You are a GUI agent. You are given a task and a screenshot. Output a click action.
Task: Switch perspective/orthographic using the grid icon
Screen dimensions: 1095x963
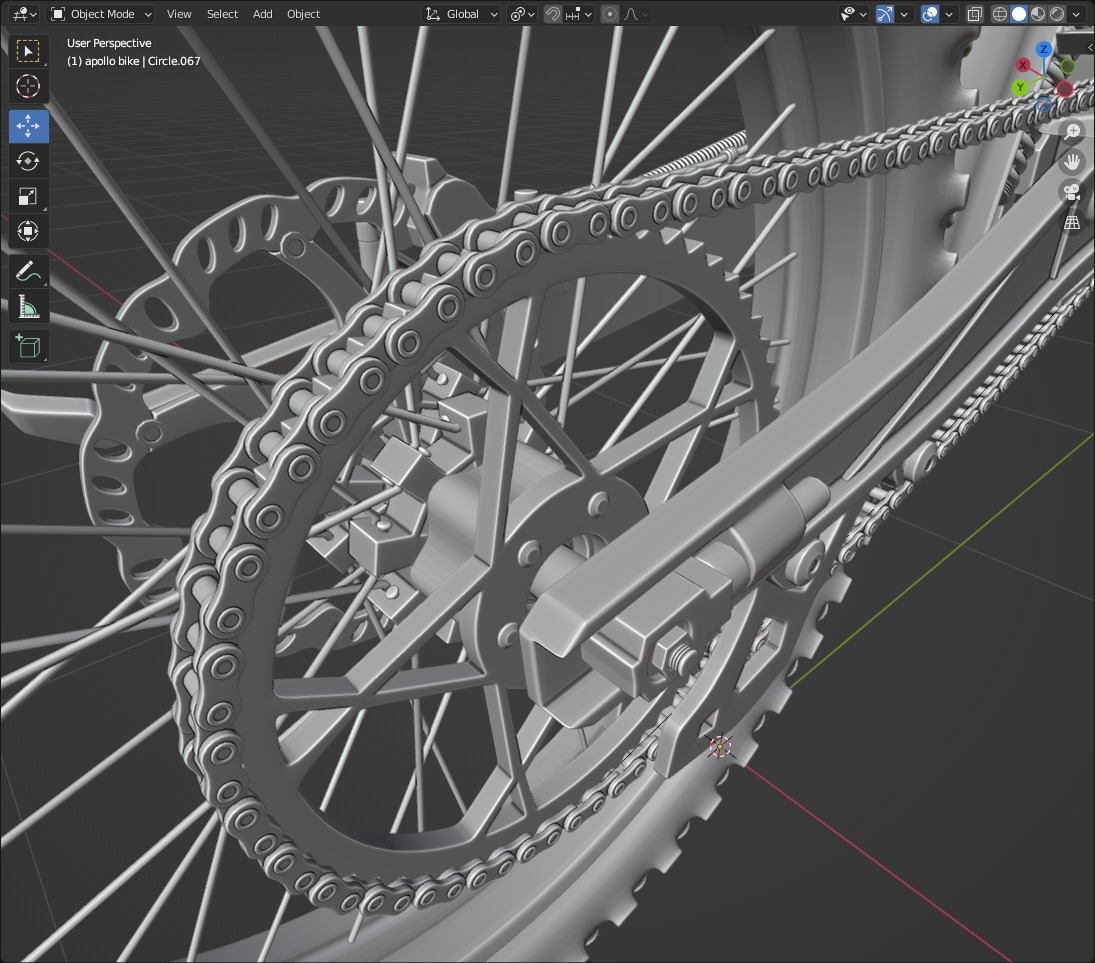click(x=1072, y=222)
